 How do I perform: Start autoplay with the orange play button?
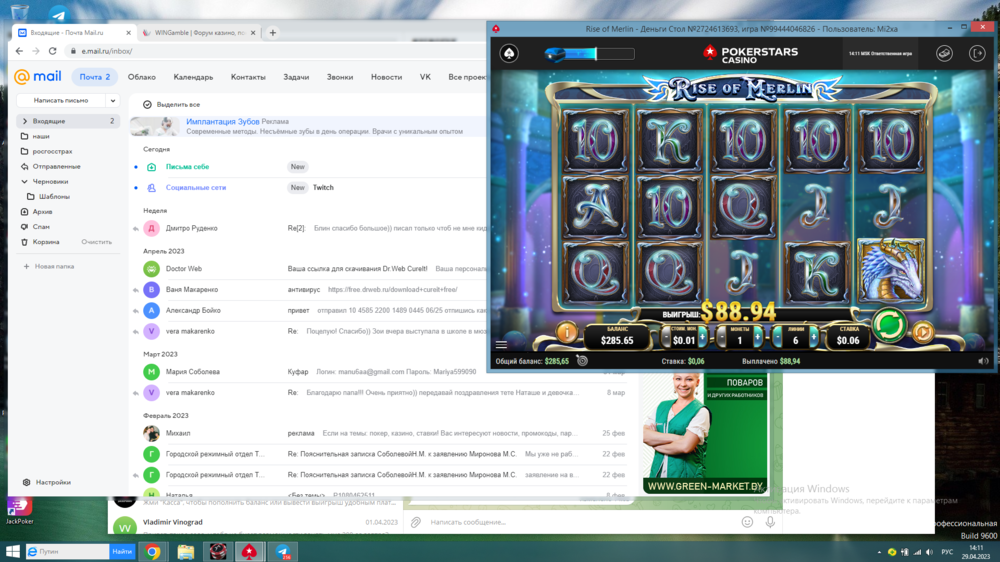coord(923,332)
